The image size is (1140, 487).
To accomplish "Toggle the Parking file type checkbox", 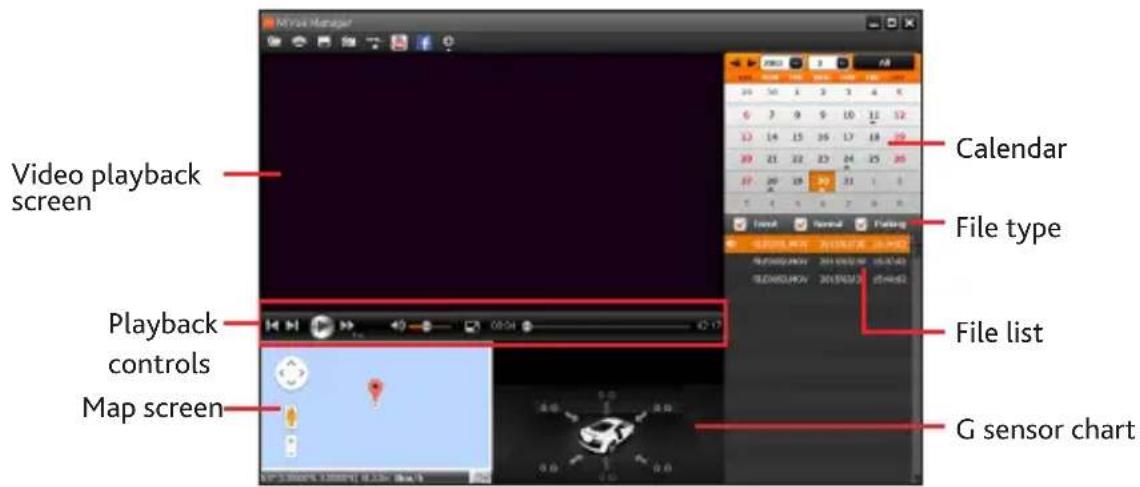I will (862, 225).
